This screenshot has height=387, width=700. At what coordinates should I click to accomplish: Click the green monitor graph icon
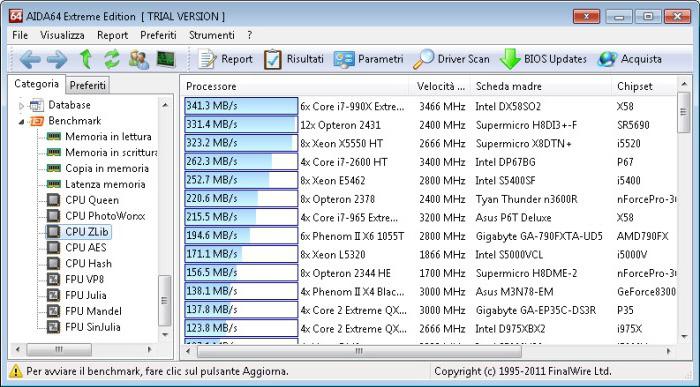166,59
